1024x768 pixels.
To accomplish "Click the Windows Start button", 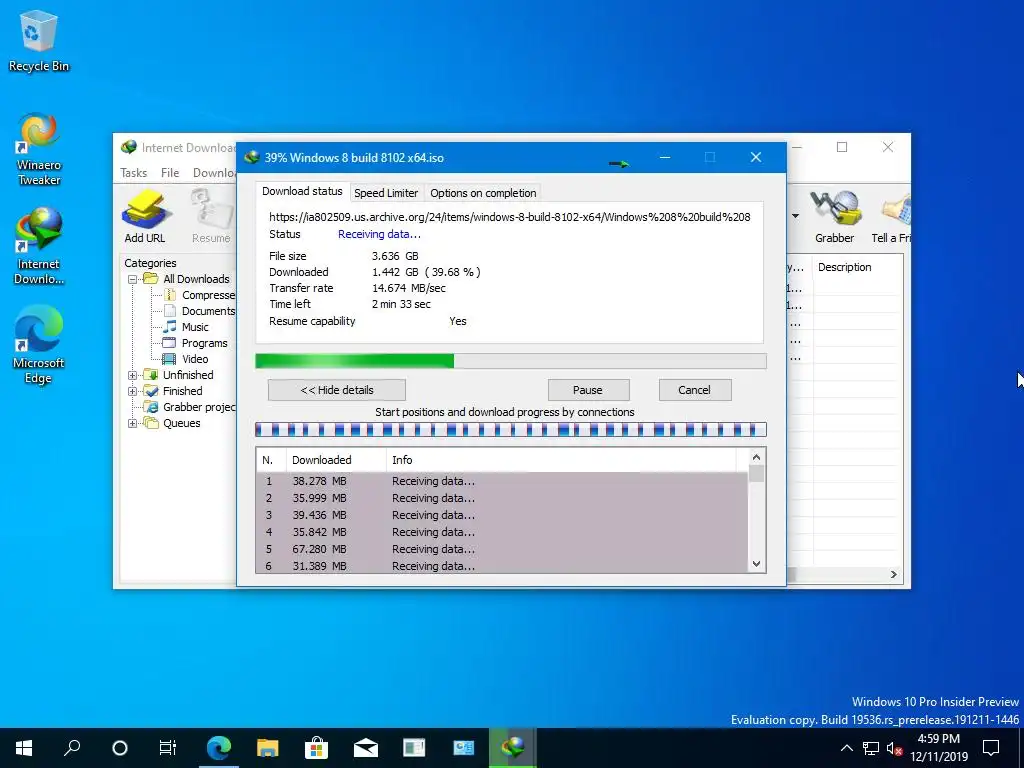I will click(x=24, y=747).
